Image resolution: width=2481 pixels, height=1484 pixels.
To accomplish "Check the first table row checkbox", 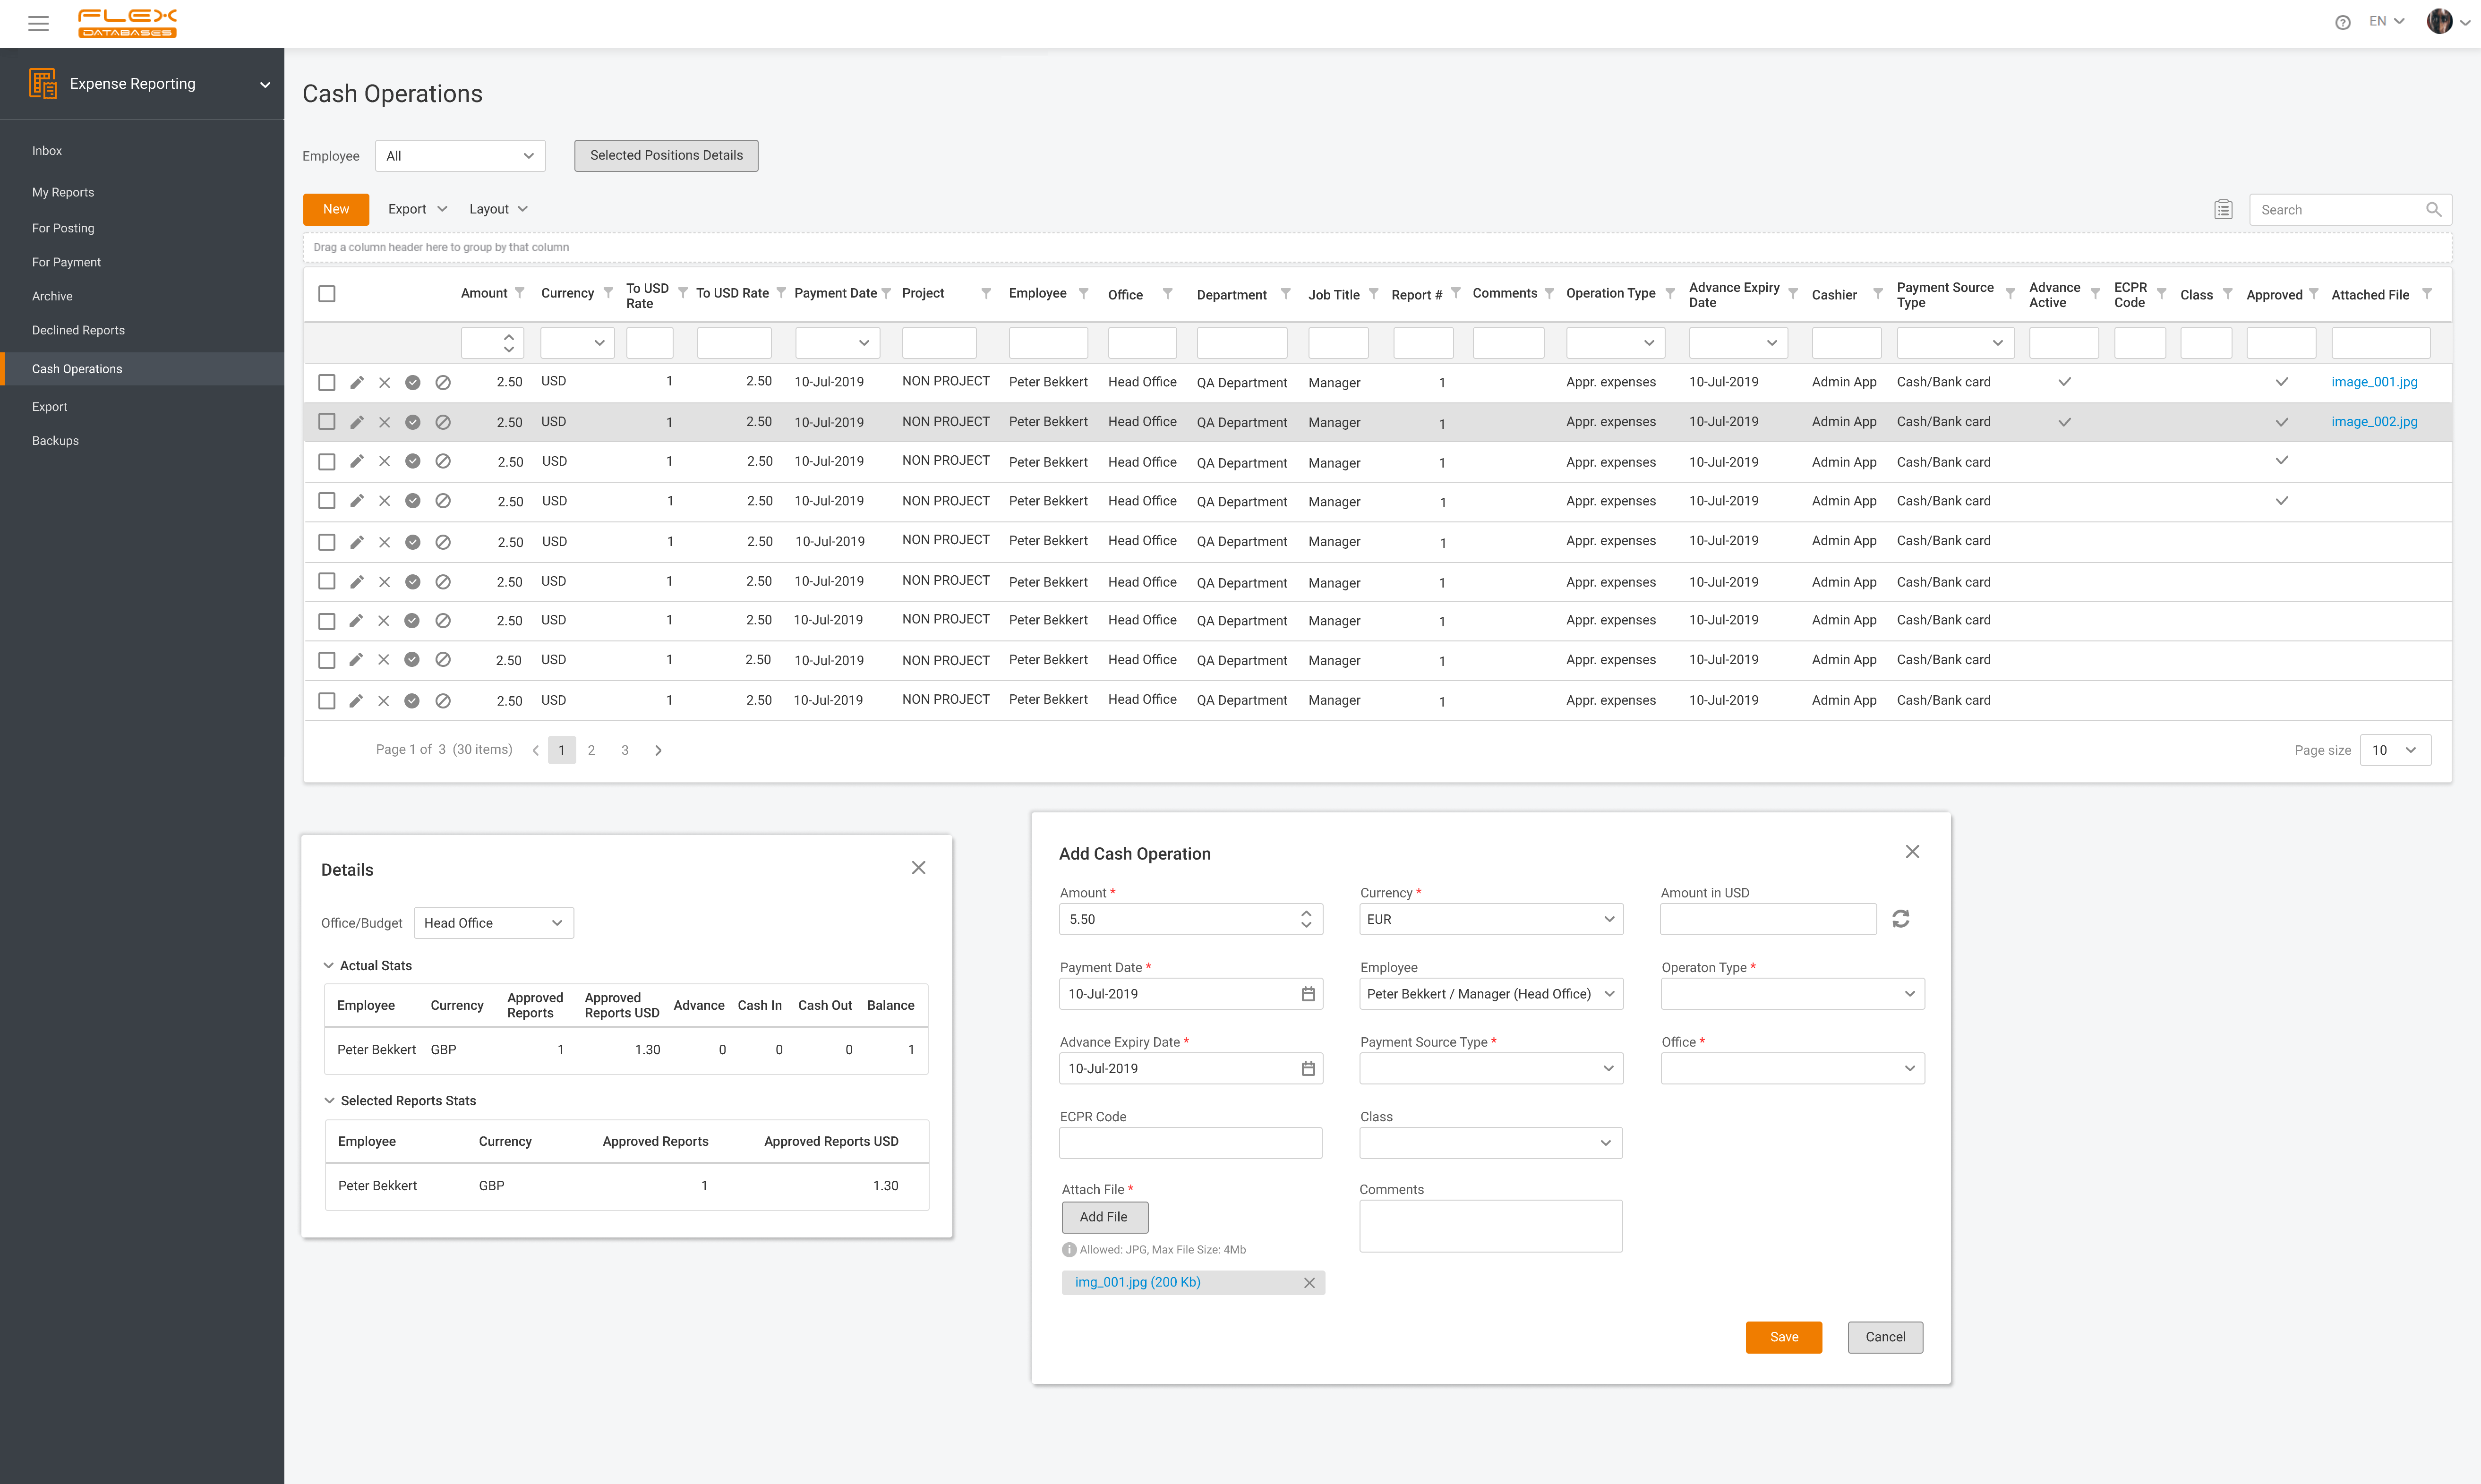I will click(x=326, y=382).
